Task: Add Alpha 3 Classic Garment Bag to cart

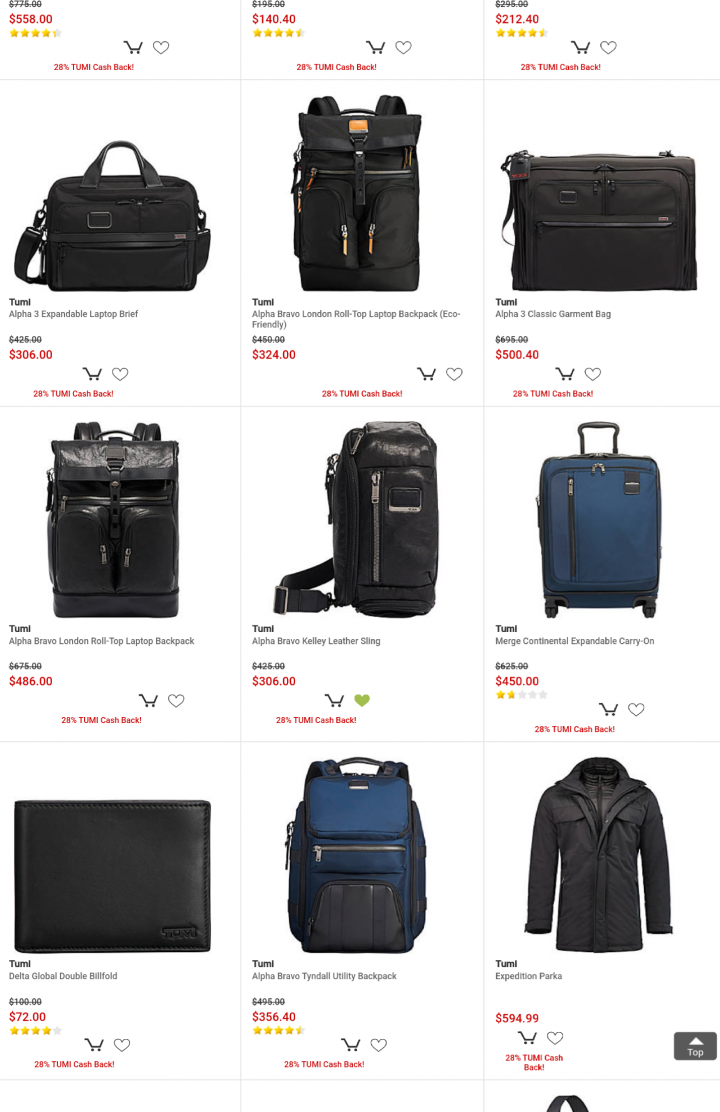Action: coord(565,374)
